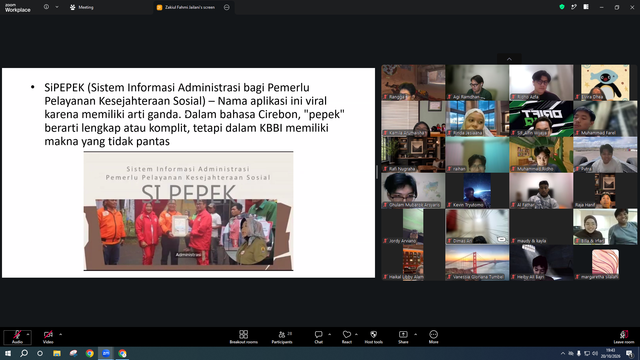Image resolution: width=640 pixels, height=360 pixels.
Task: Select margaretha's pink avatar tile
Action: pos(605,262)
